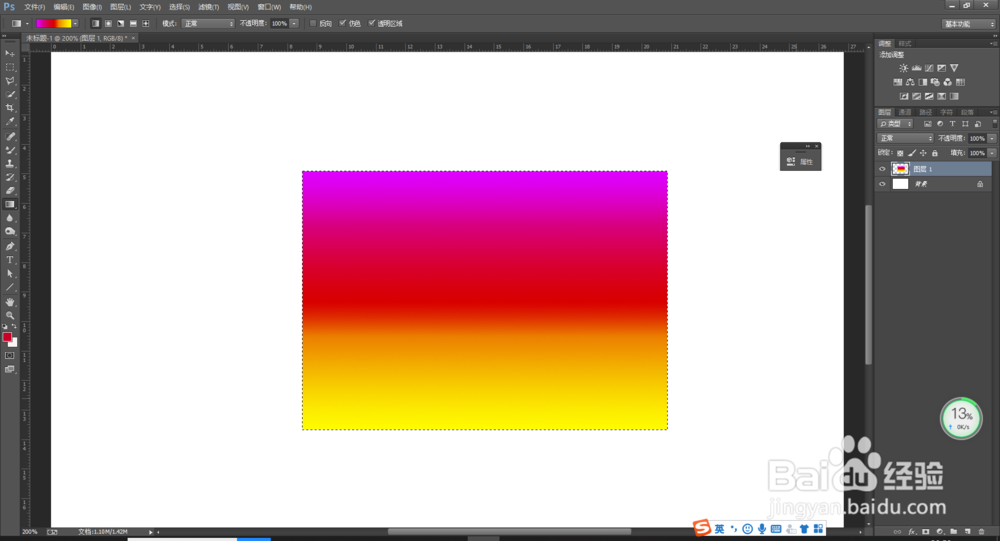Select the Rectangular Marquee tool
The height and width of the screenshot is (541, 1000).
click(x=10, y=67)
